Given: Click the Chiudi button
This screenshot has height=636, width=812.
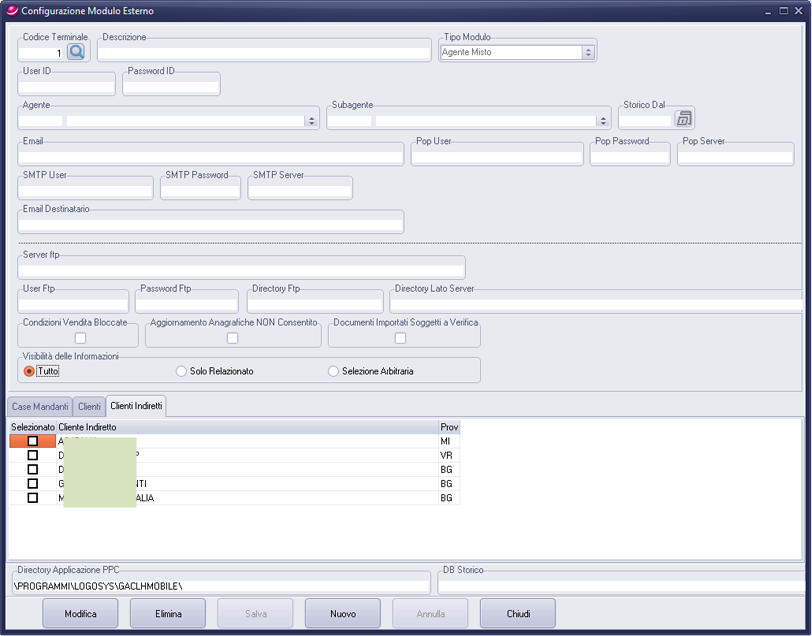Looking at the screenshot, I should tap(517, 613).
